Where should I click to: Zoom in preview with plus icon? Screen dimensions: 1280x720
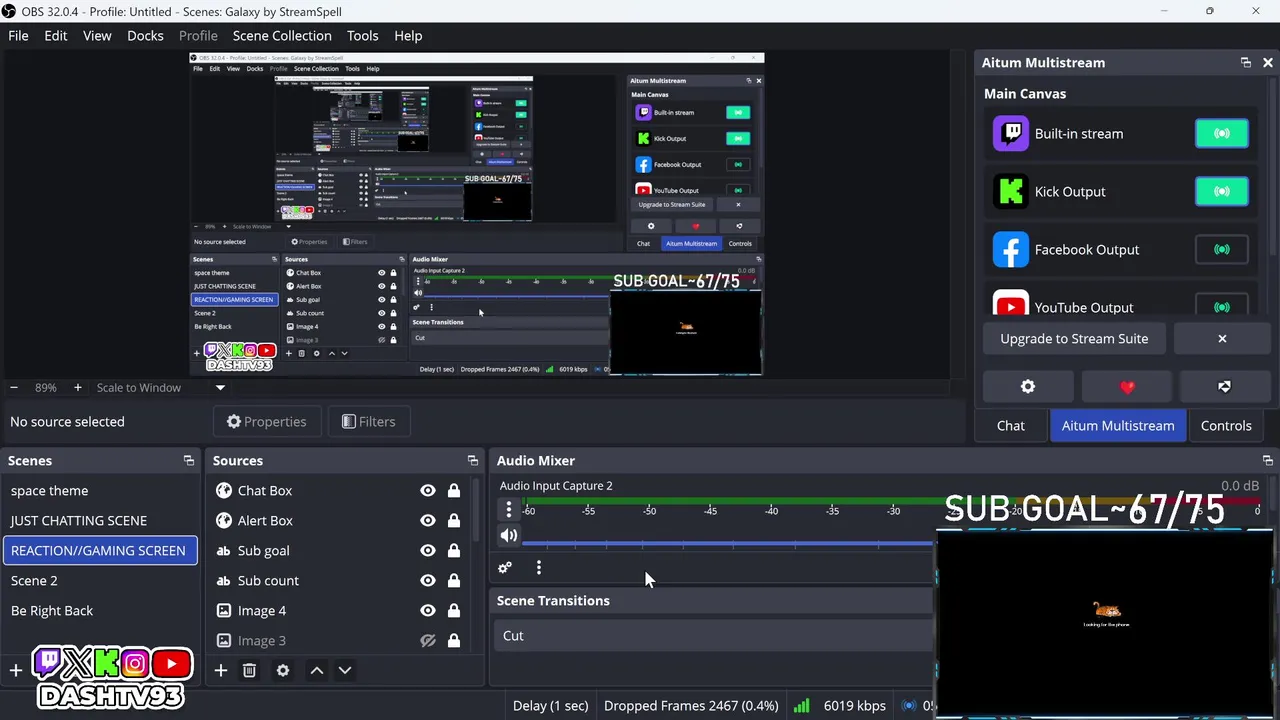(77, 387)
